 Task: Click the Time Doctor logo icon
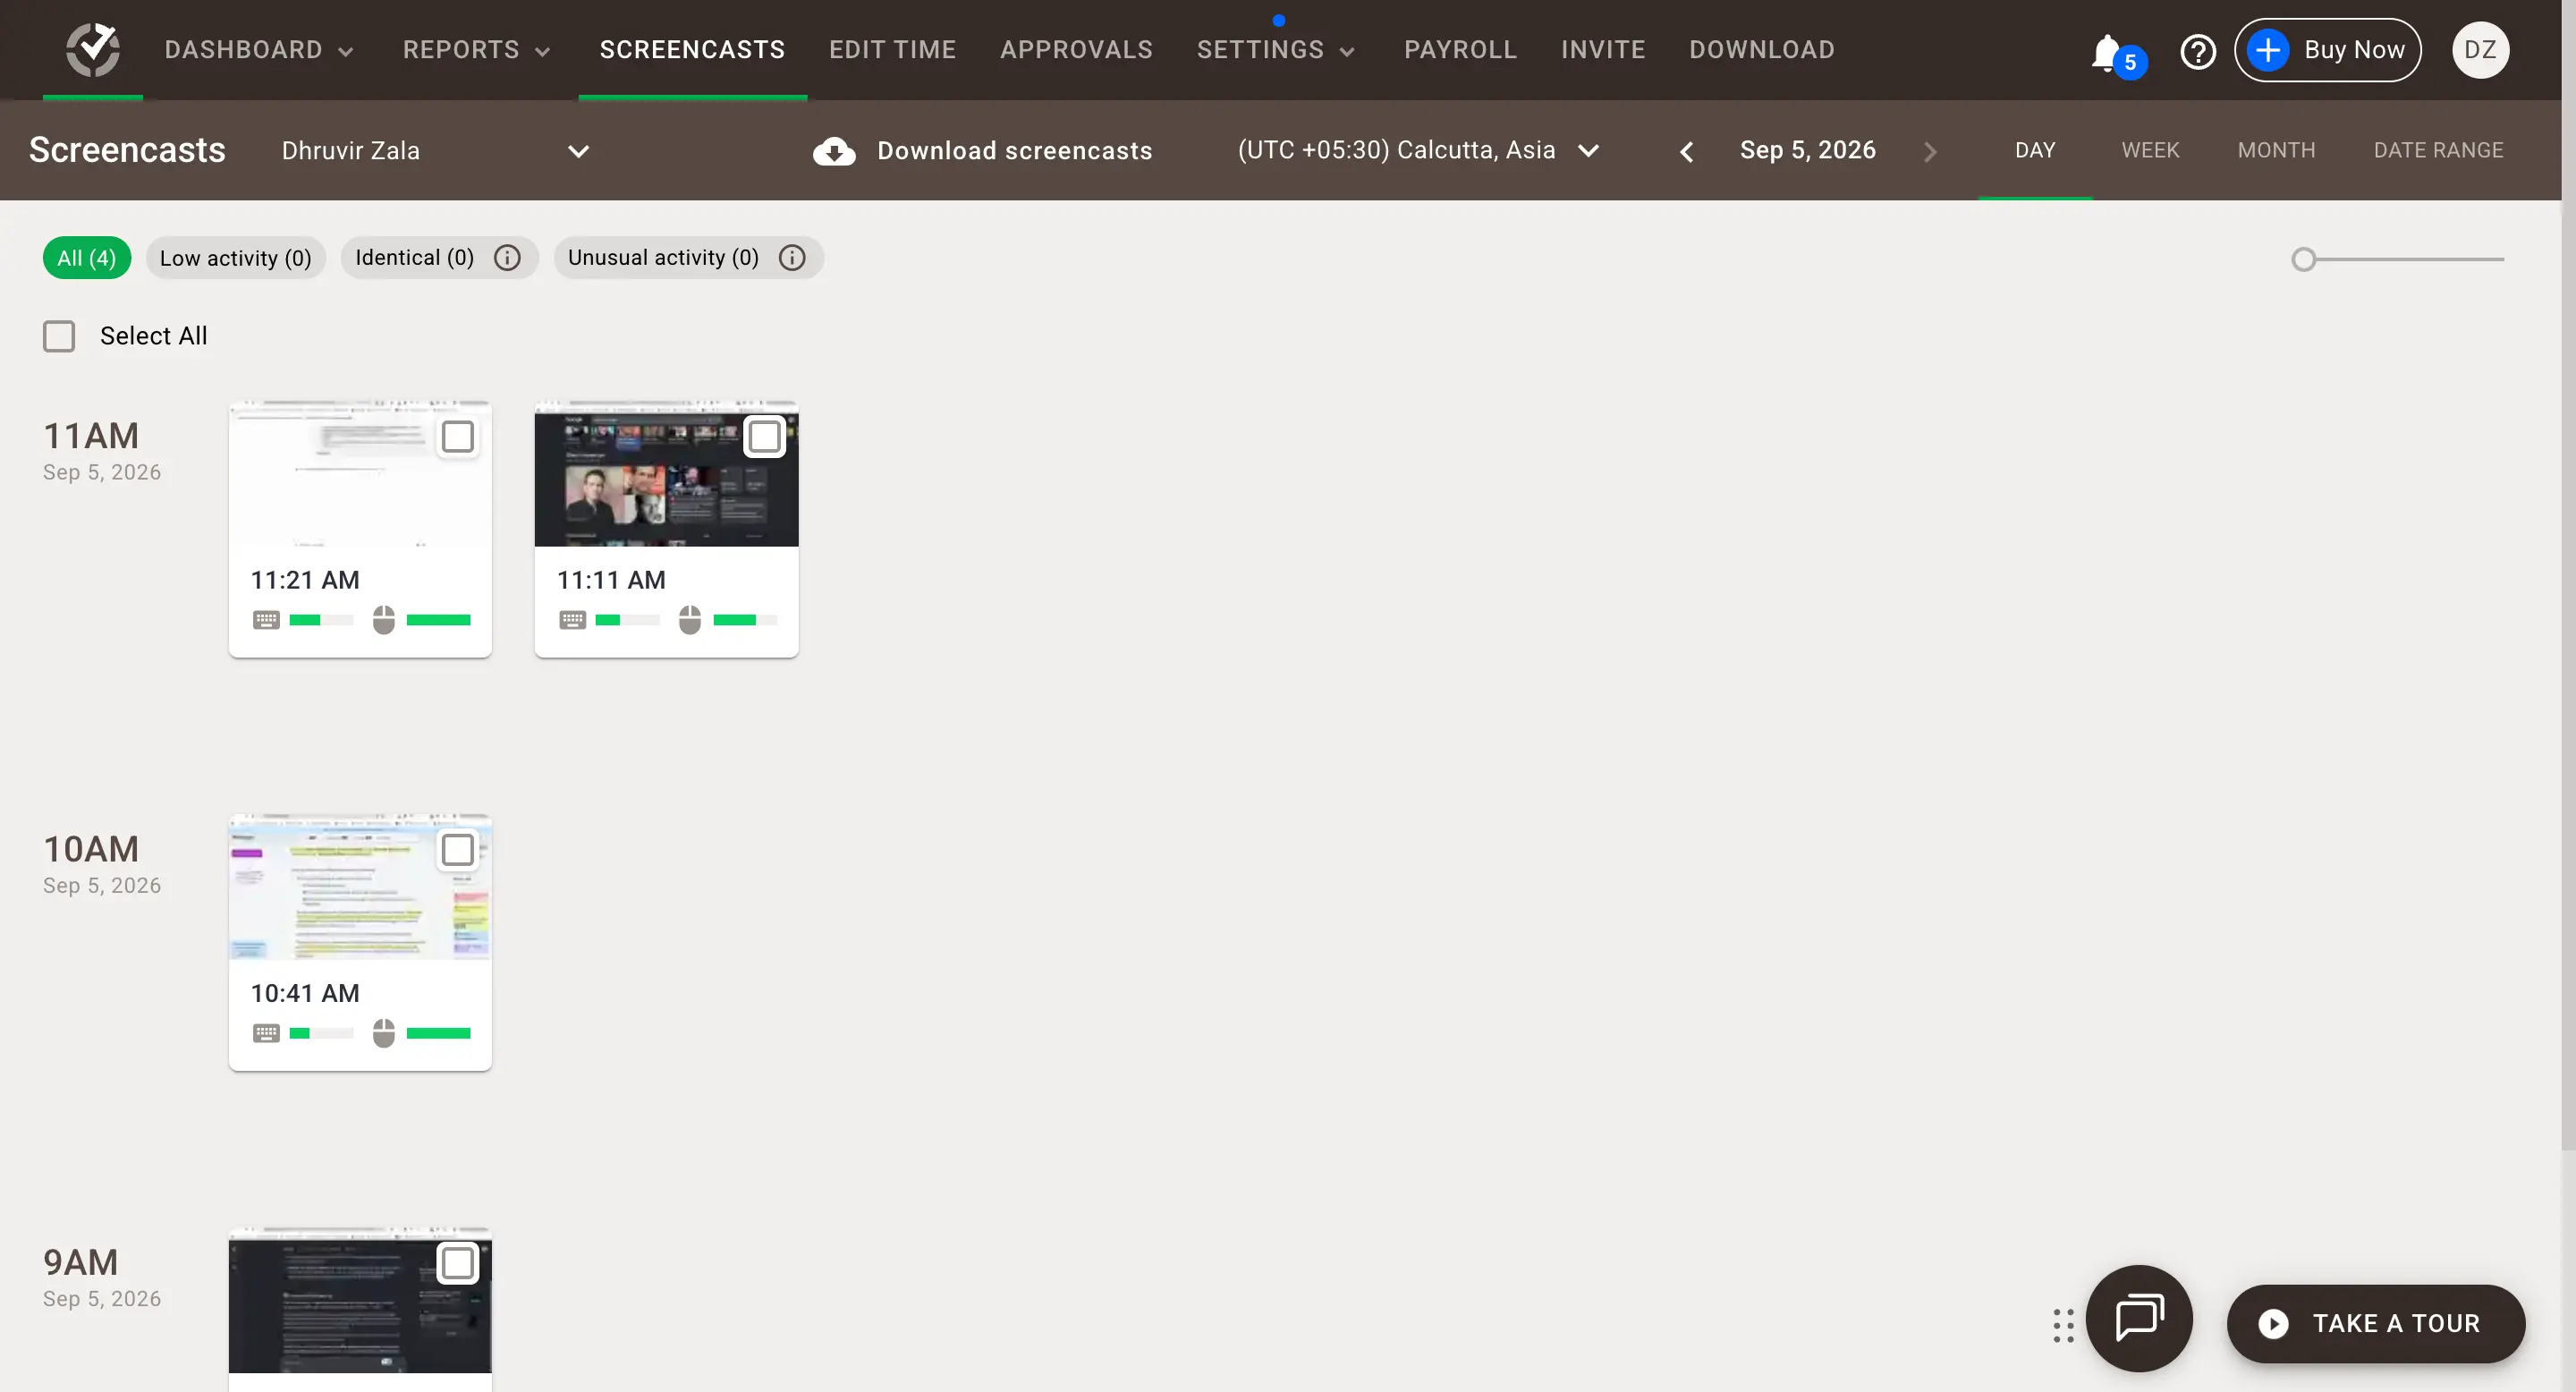click(93, 49)
